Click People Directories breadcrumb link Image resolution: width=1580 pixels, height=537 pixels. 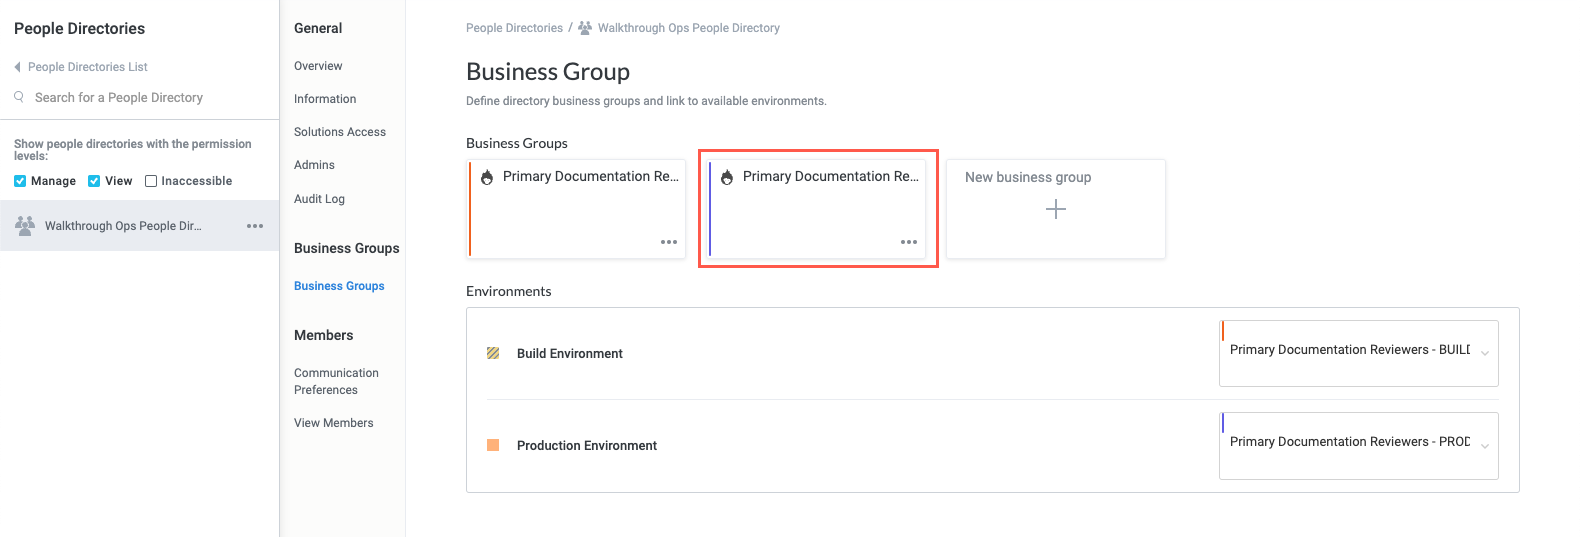(x=514, y=28)
